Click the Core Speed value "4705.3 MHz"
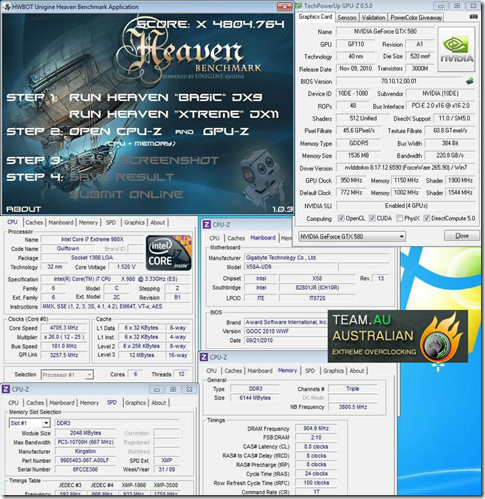485x499 pixels. click(64, 328)
